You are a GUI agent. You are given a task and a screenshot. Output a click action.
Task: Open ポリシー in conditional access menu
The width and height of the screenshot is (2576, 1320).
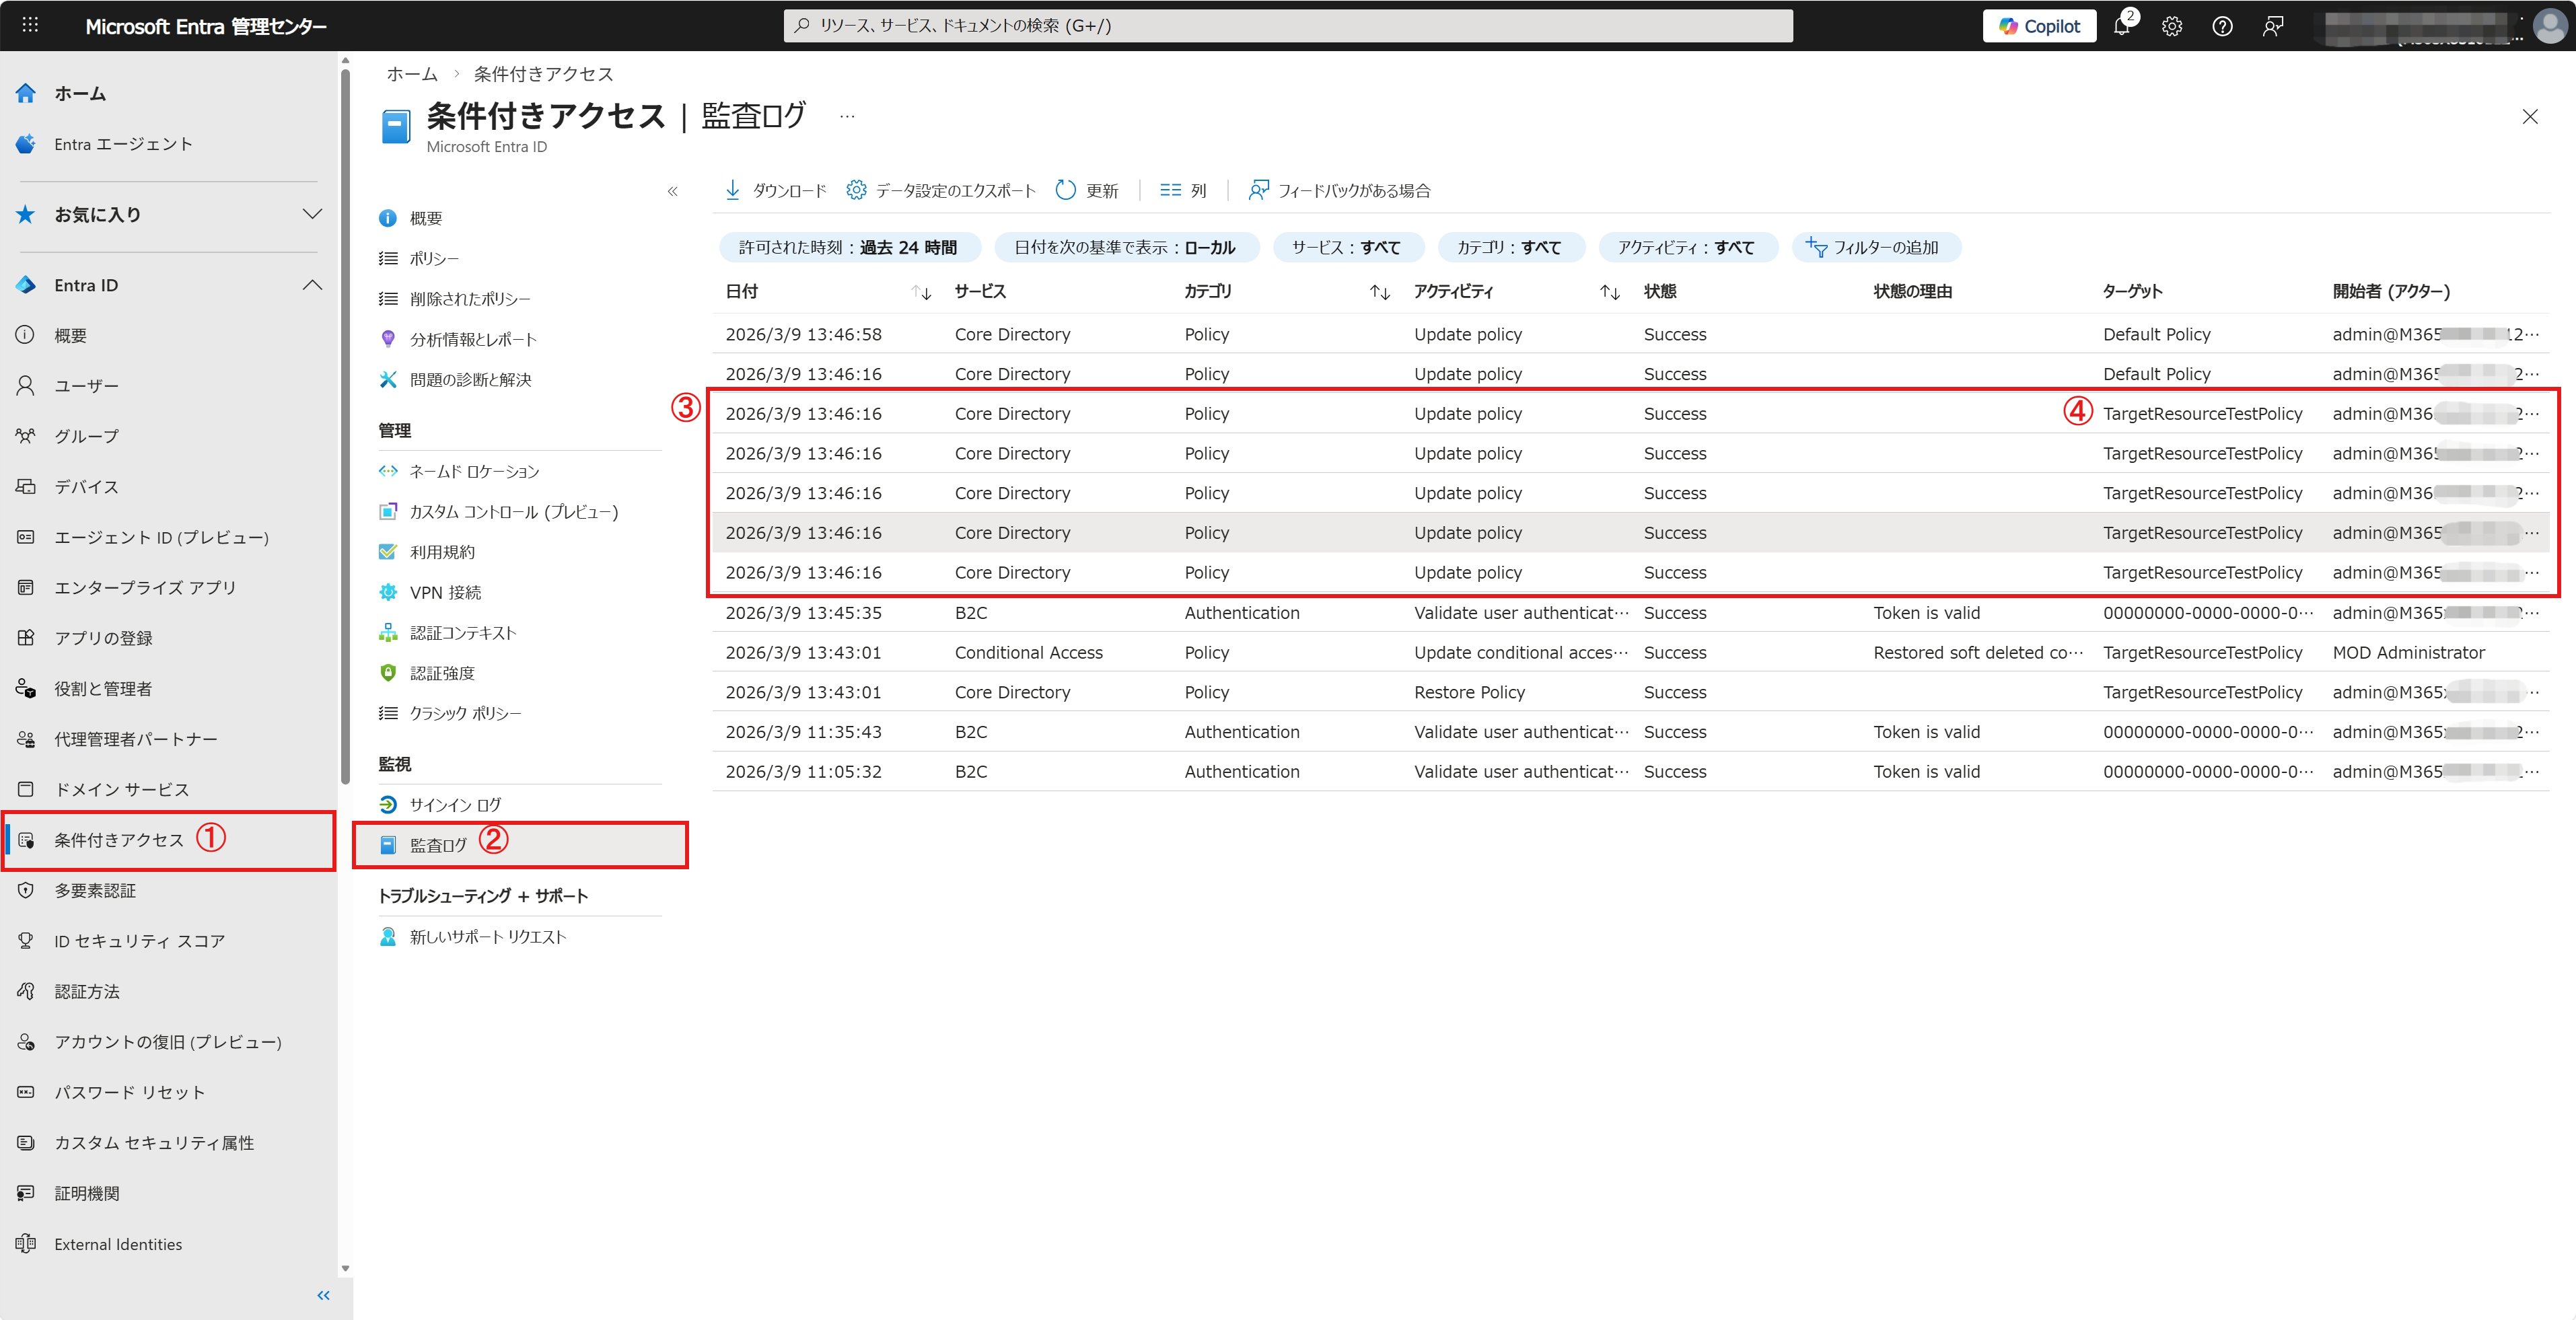click(434, 259)
